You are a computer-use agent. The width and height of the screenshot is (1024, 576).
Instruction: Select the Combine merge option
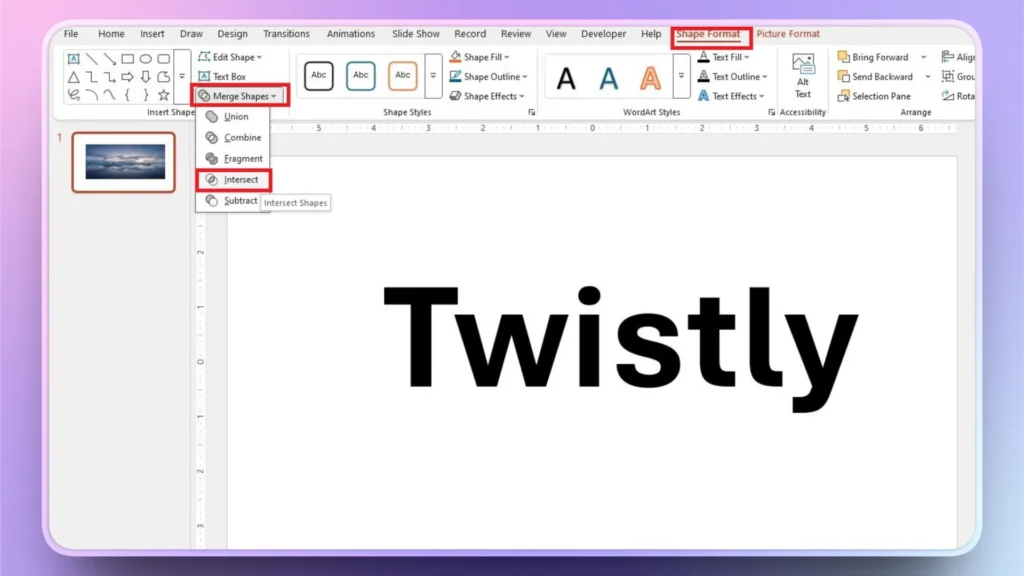236,137
